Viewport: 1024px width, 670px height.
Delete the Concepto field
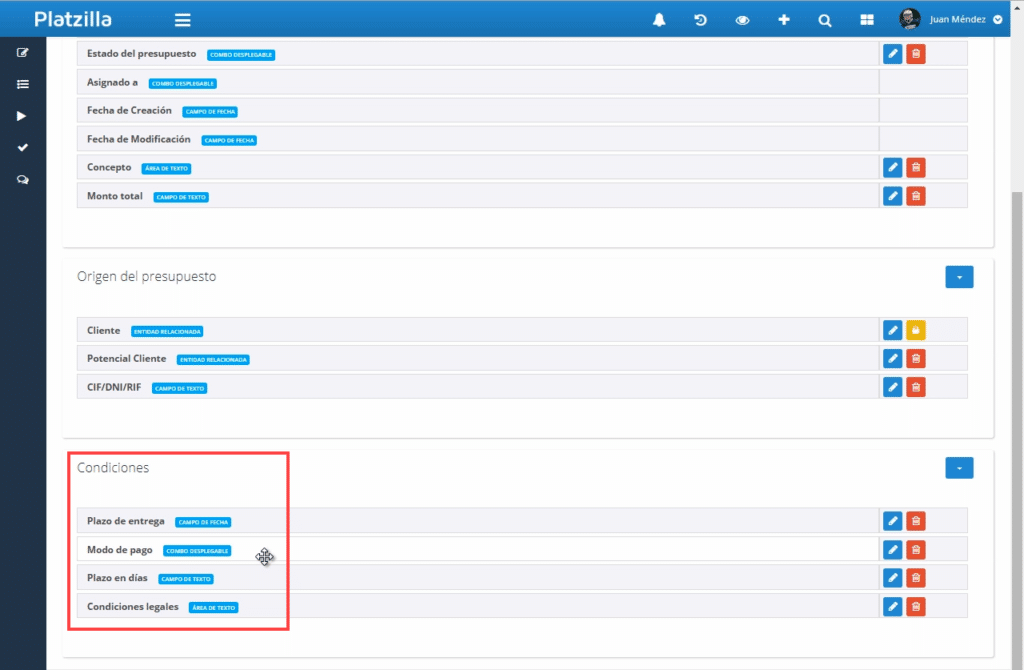(x=916, y=168)
